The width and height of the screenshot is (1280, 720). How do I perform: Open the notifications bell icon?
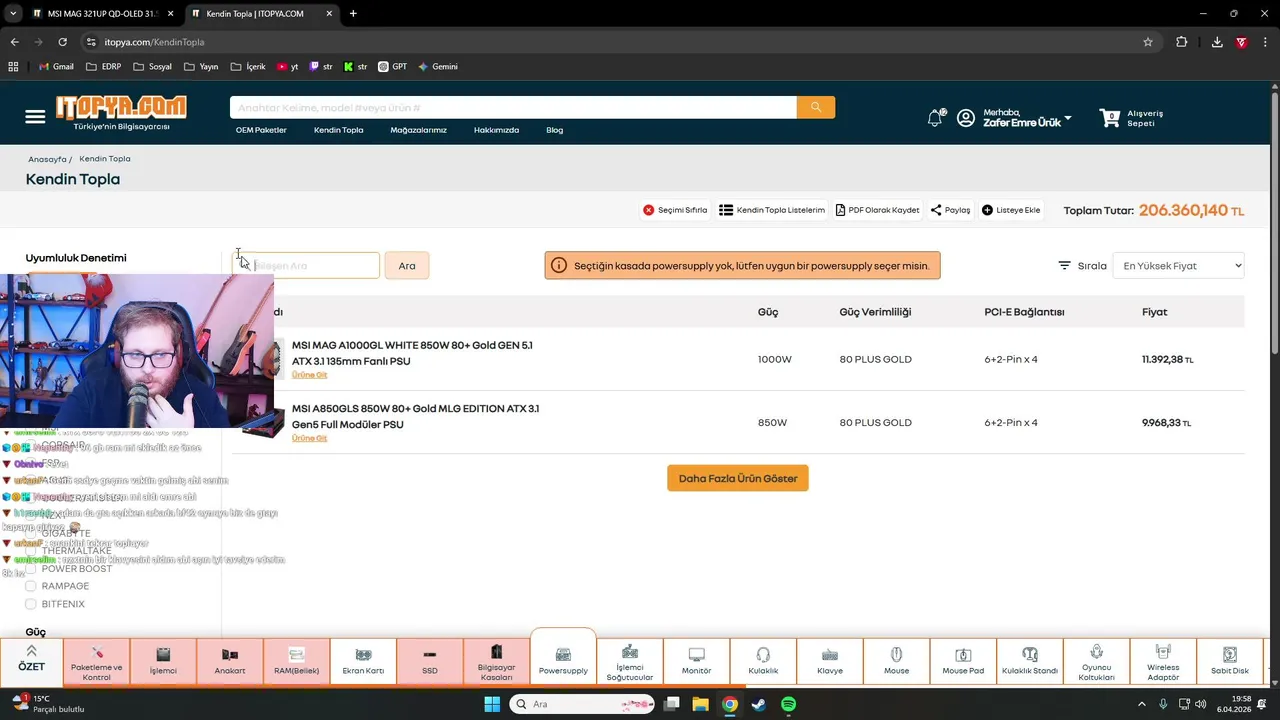pos(935,118)
